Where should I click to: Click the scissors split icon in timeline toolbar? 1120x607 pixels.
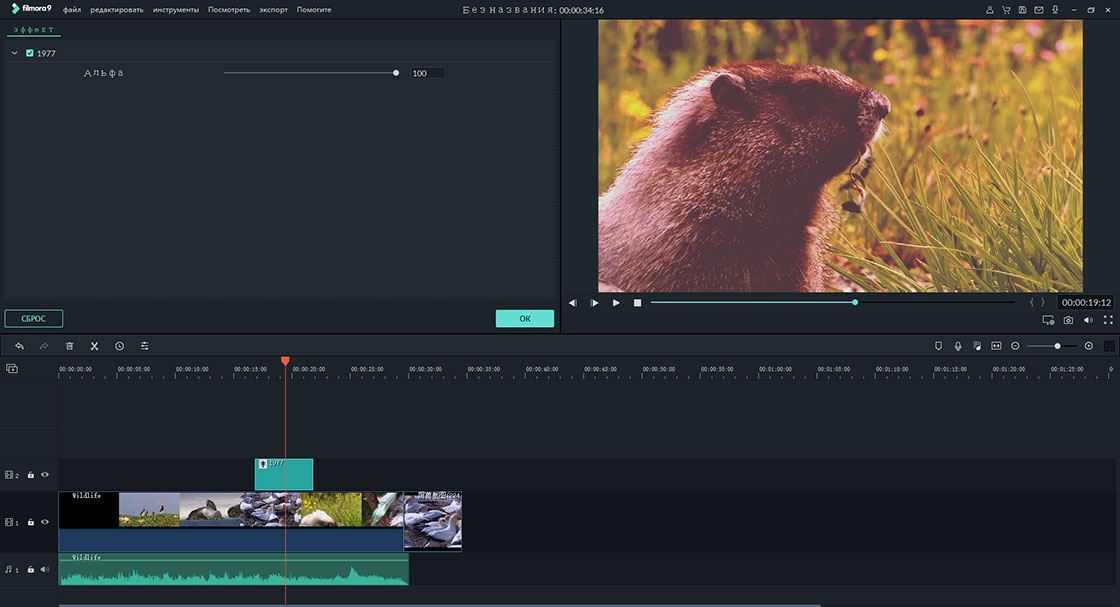[x=94, y=346]
